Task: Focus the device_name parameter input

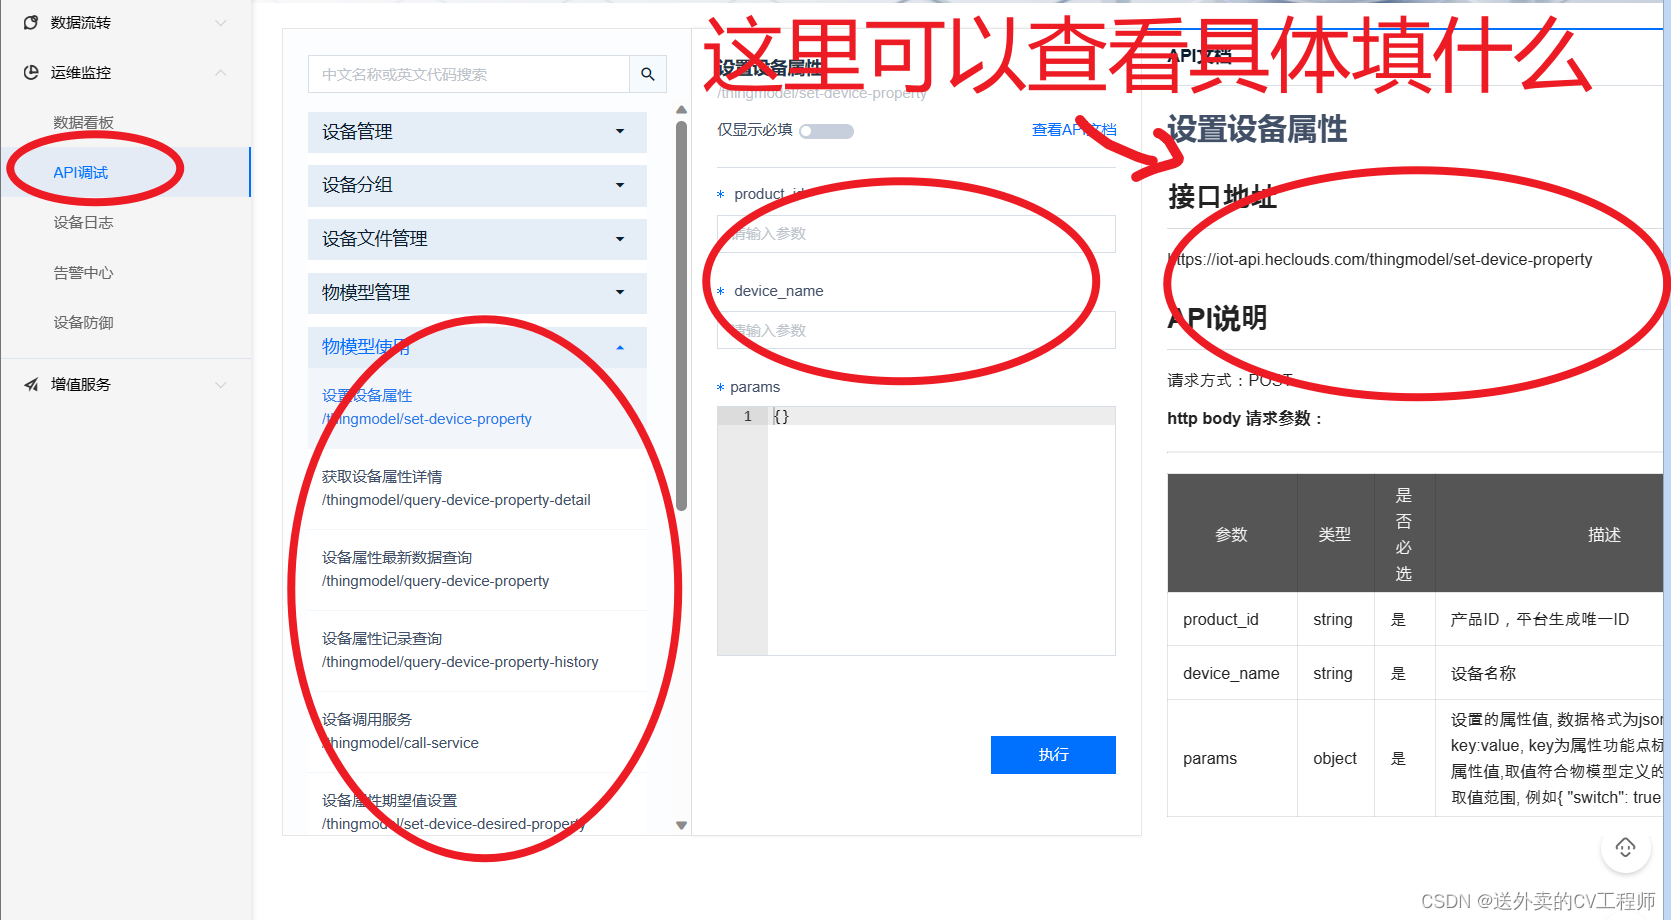Action: pyautogui.click(x=916, y=330)
